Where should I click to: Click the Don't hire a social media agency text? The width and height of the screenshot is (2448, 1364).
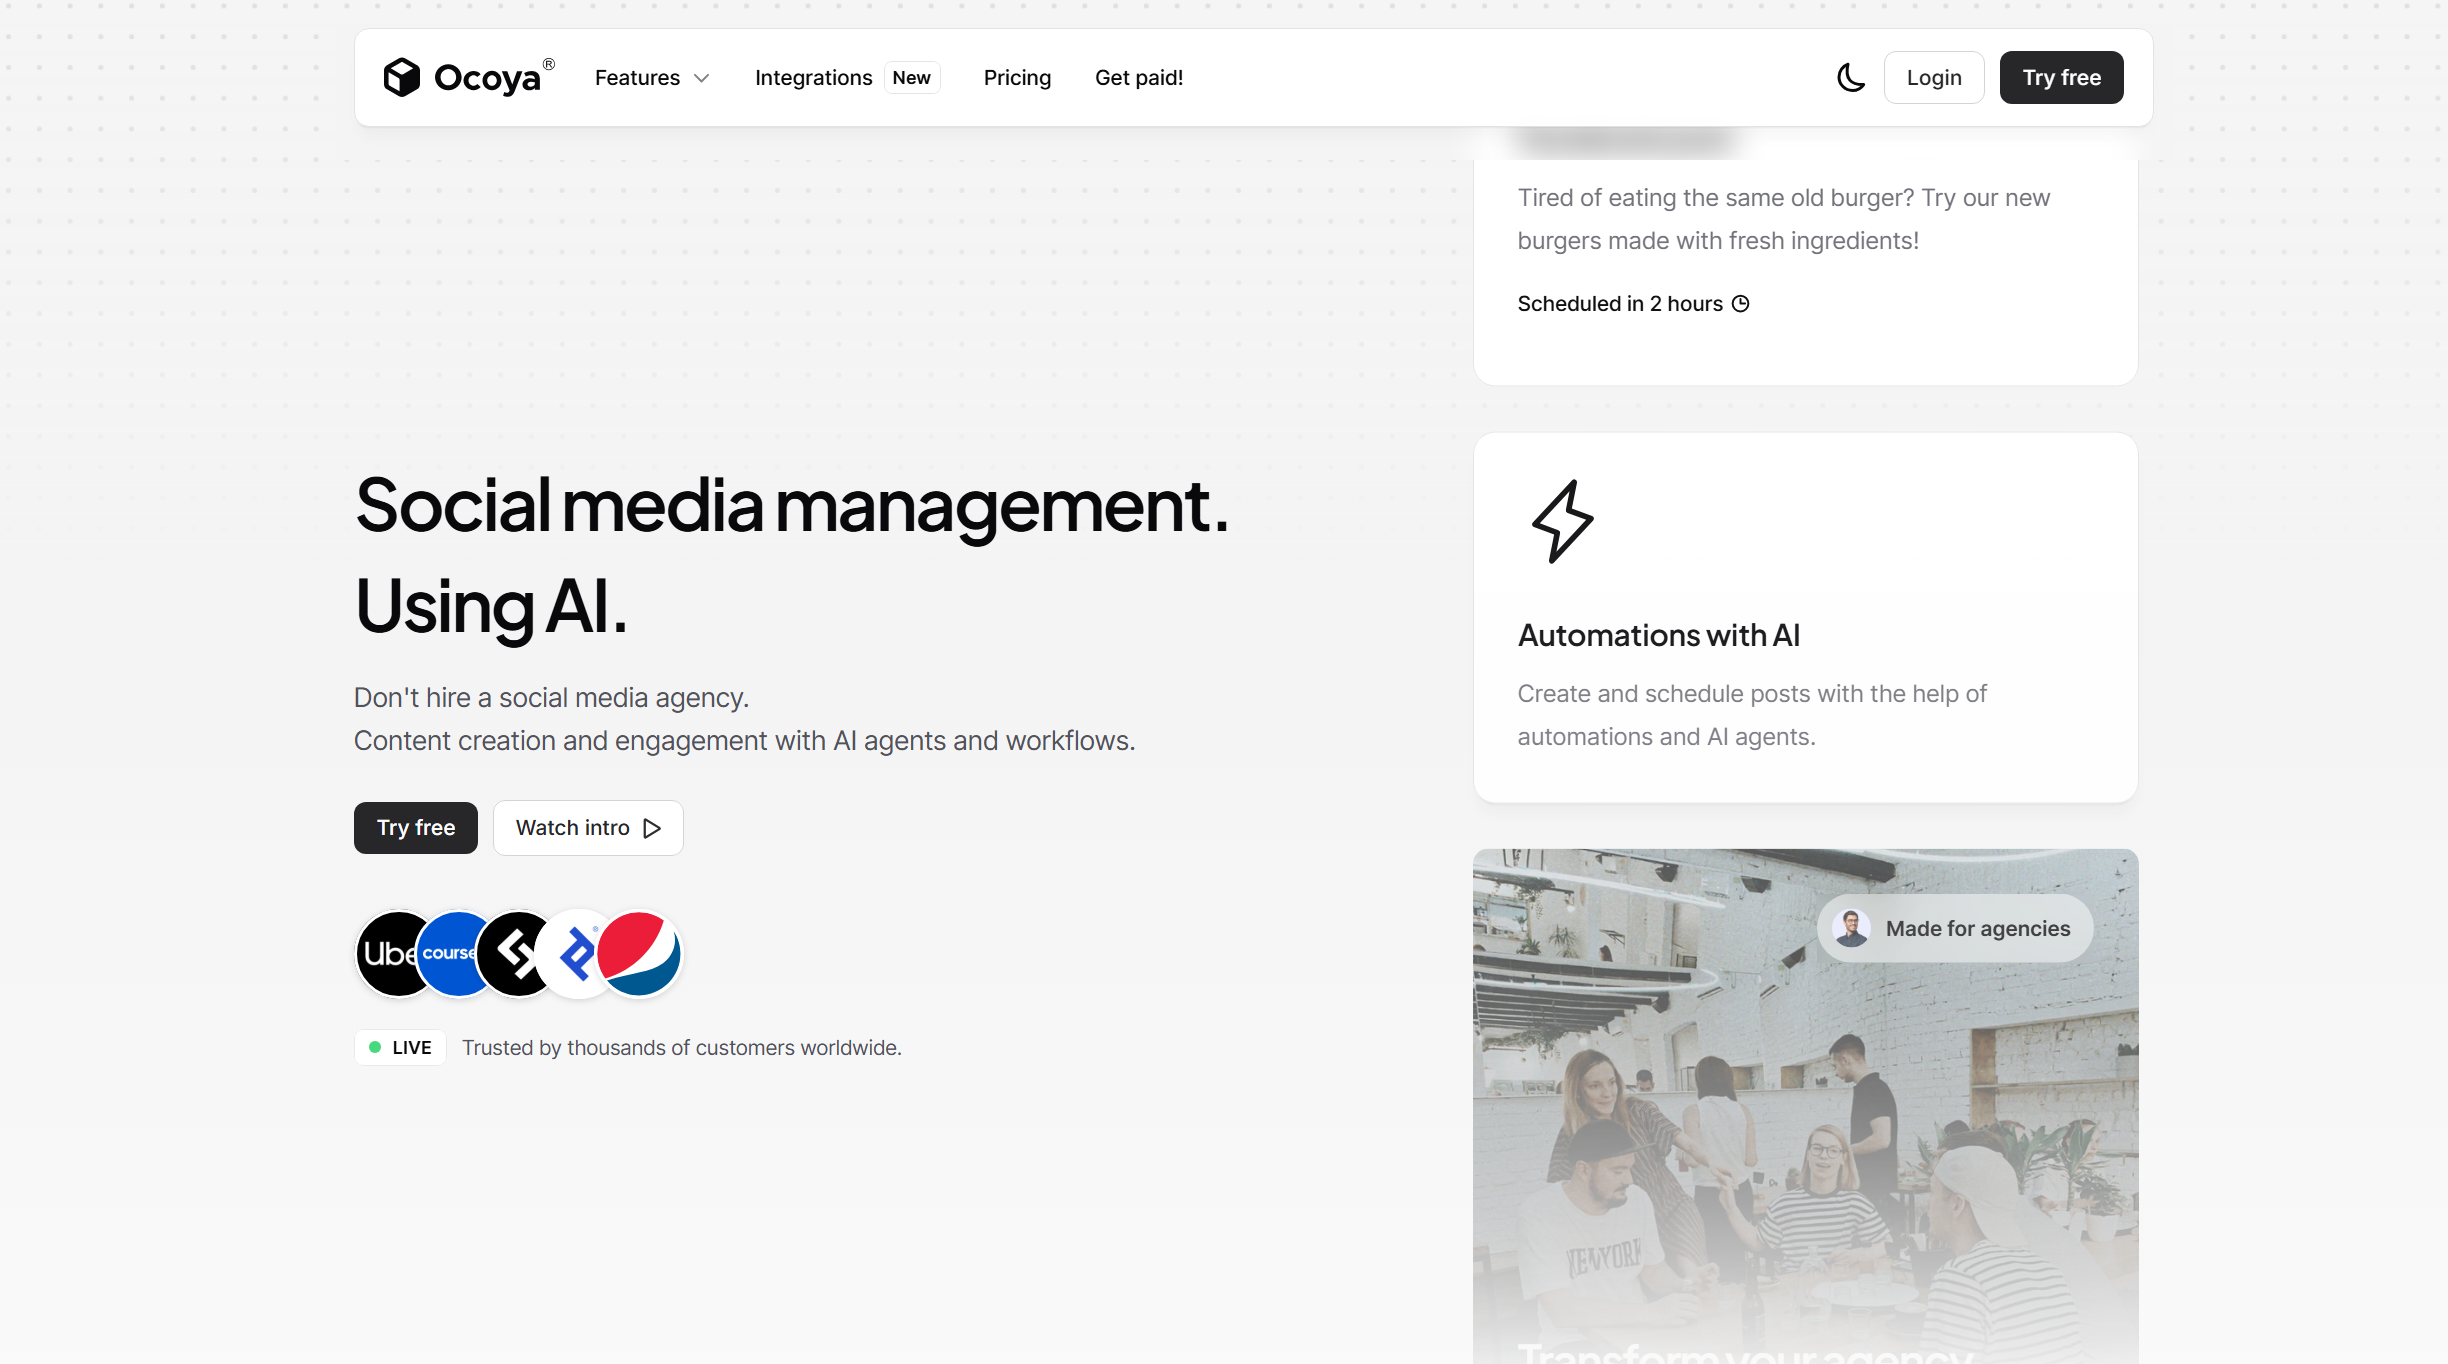click(551, 697)
